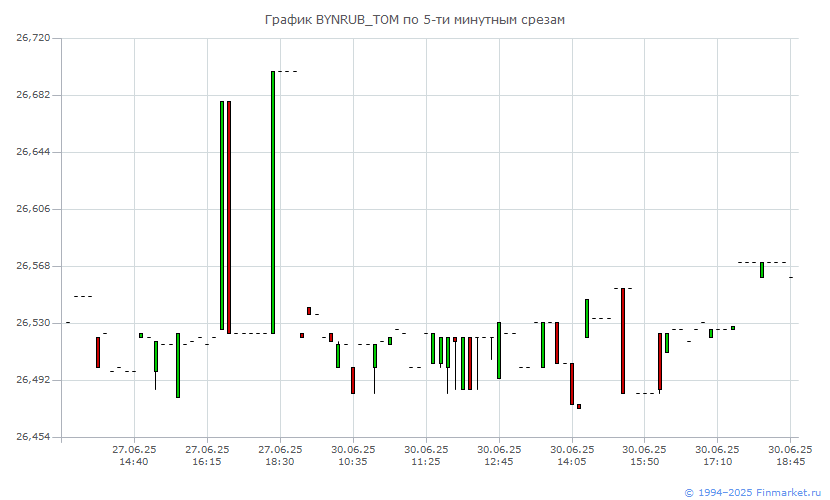
Task: Click the green candle at 12:45
Action: pos(499,350)
